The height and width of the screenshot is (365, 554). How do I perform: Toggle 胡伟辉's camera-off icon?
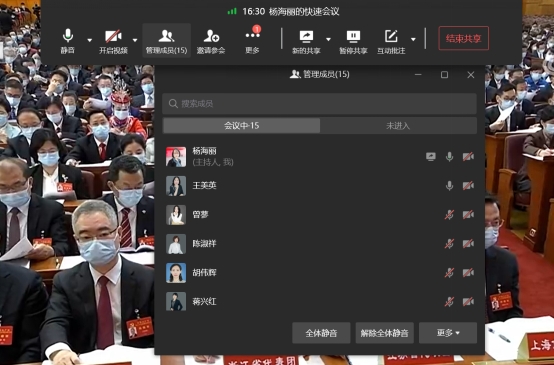tap(468, 272)
